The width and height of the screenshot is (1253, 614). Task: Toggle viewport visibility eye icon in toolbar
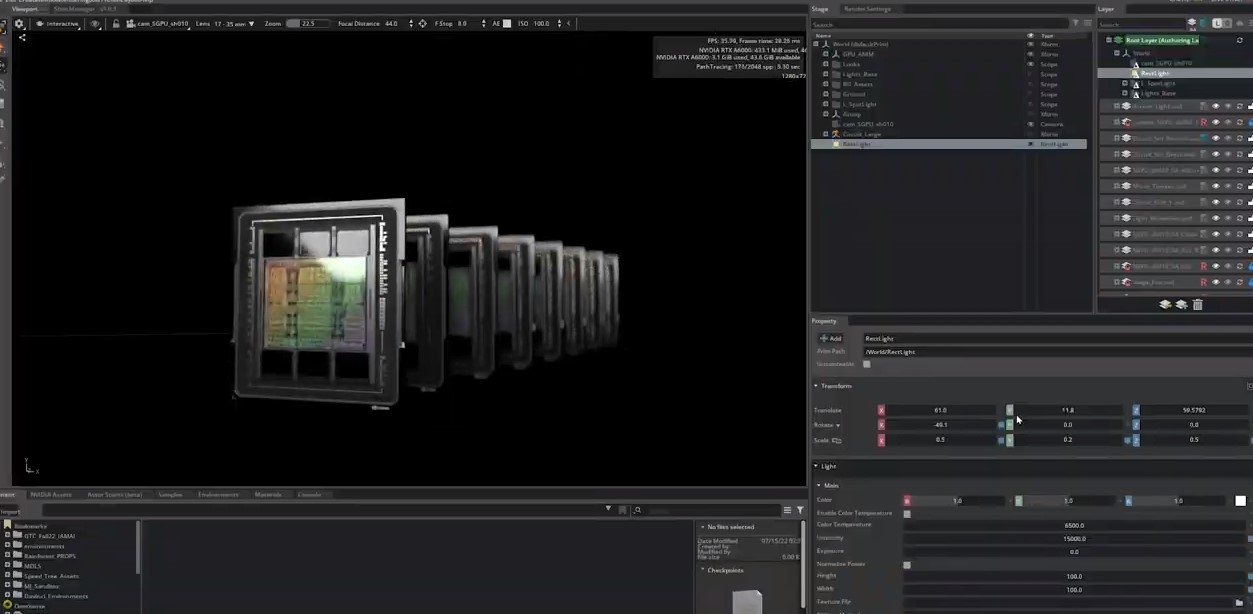[95, 23]
